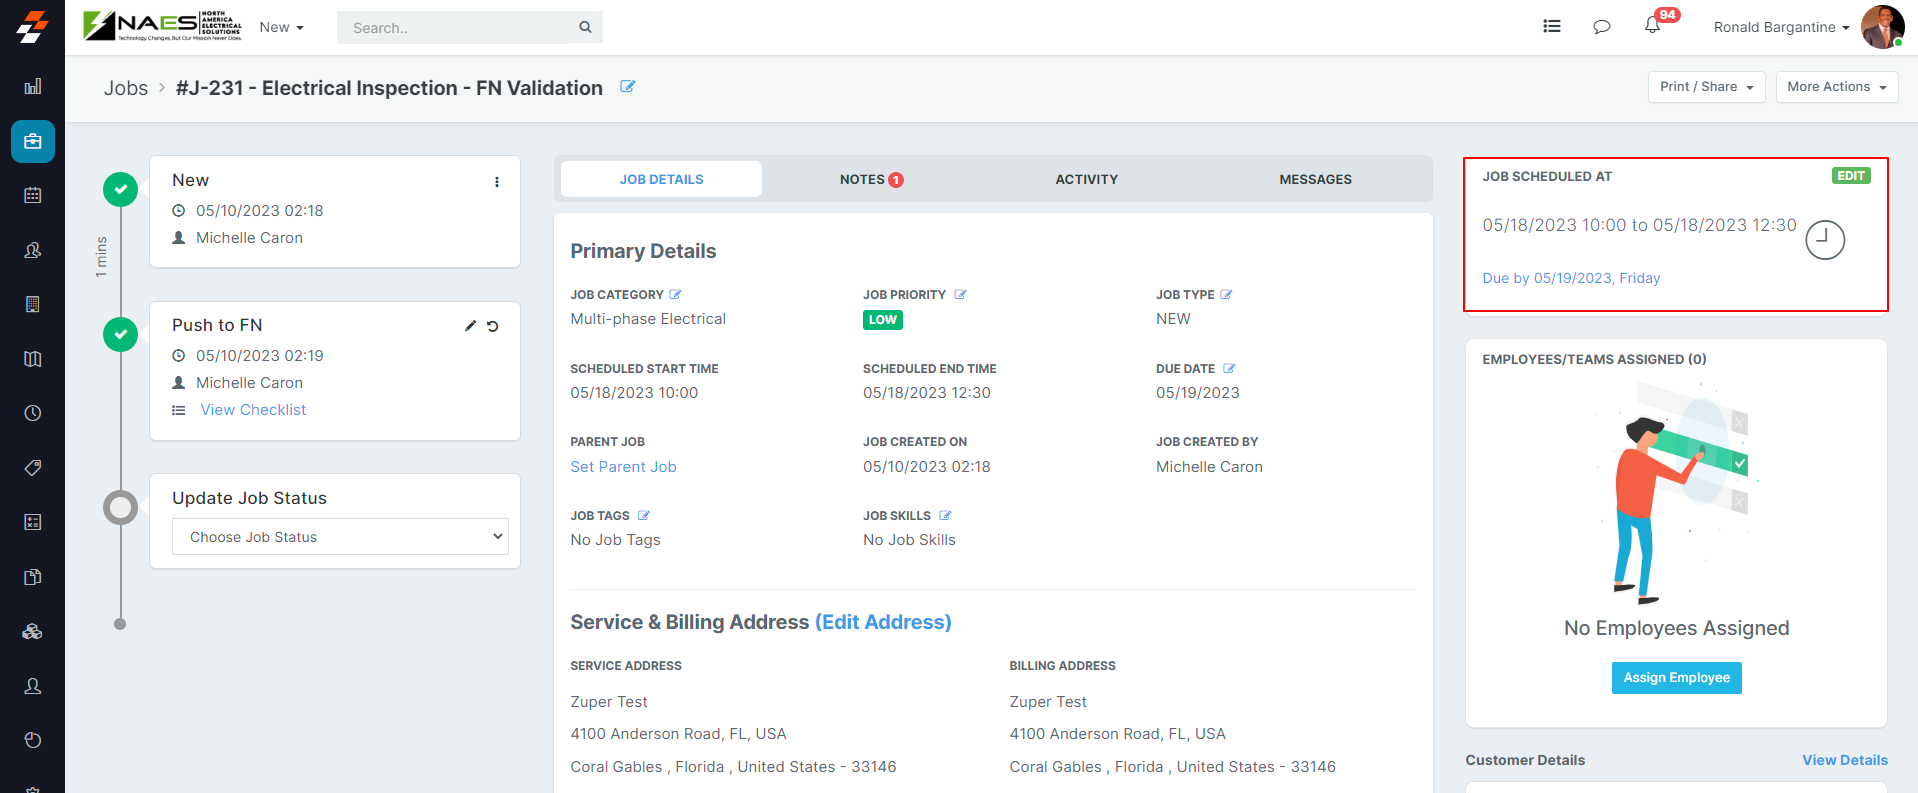
Task: Click the Set Parent Job link
Action: 623,467
